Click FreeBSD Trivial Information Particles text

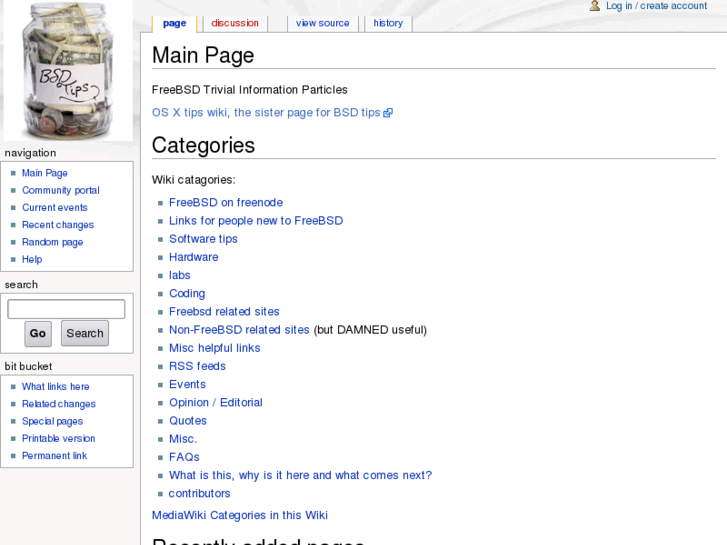249,90
